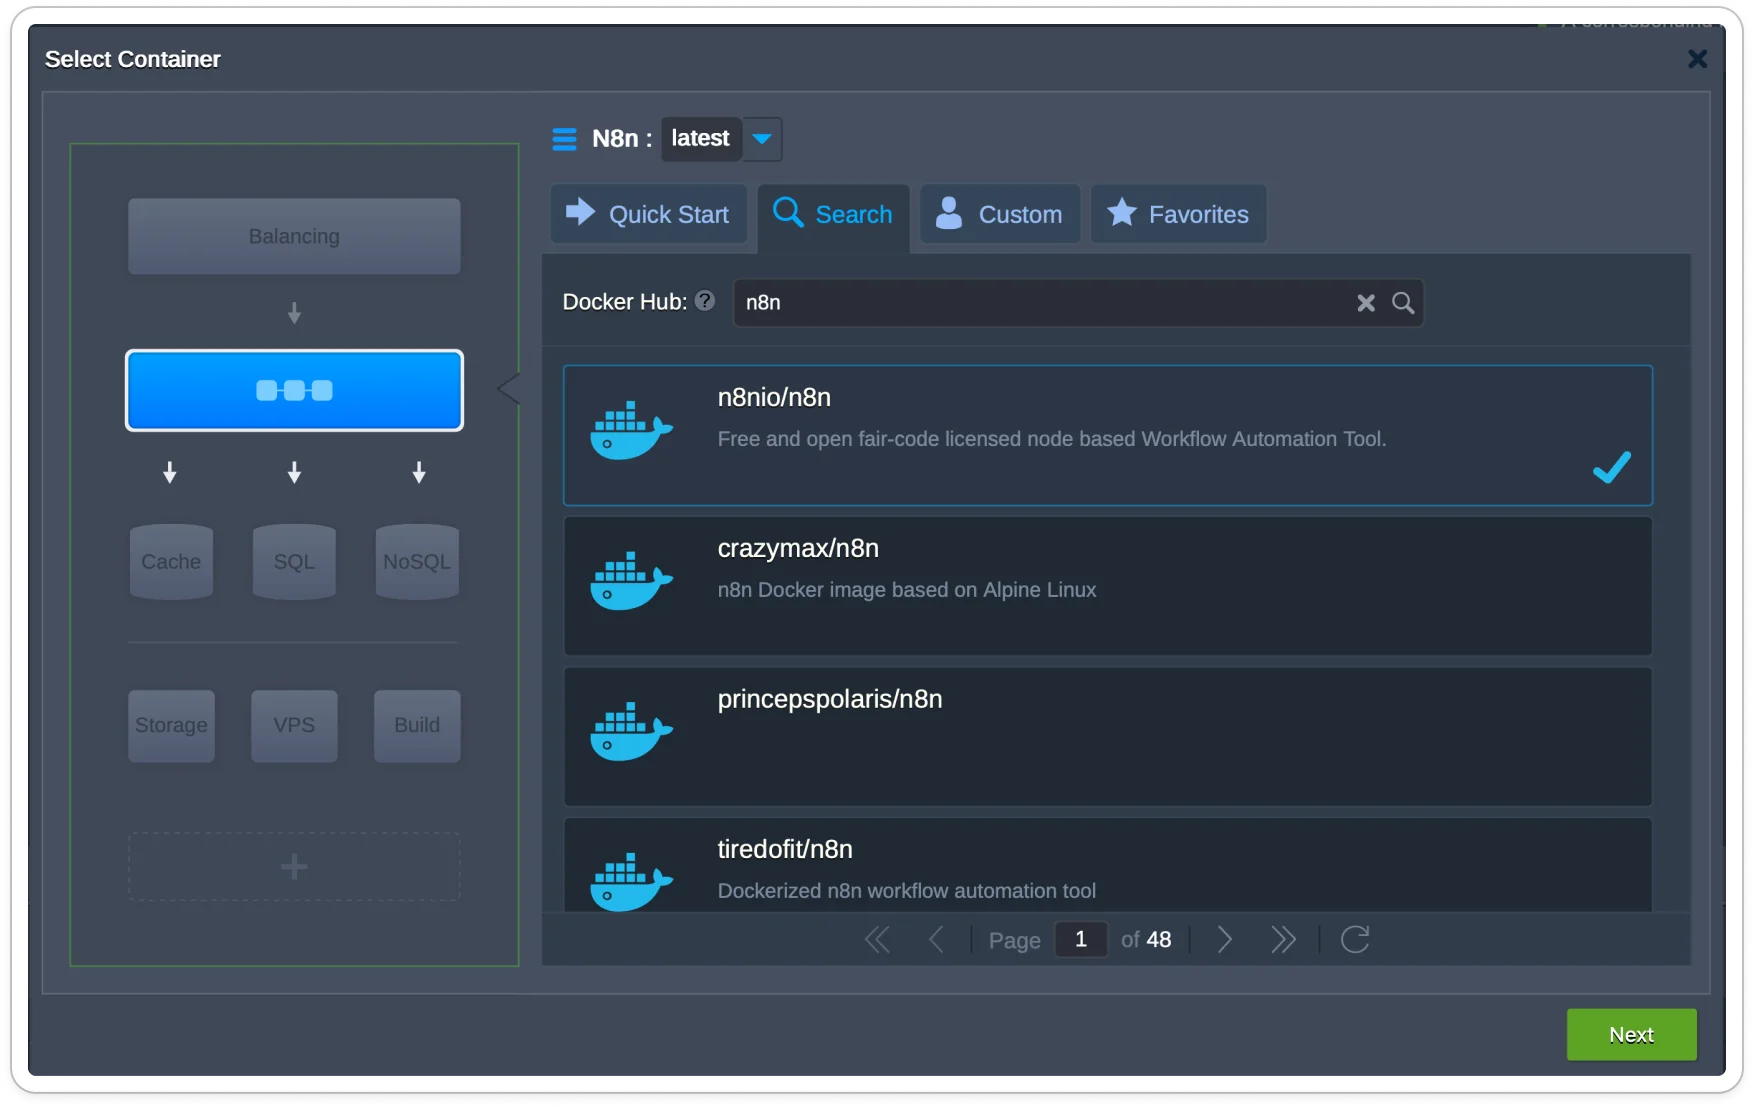Open the hamburger menu next to N8n
1754x1108 pixels.
click(x=564, y=139)
